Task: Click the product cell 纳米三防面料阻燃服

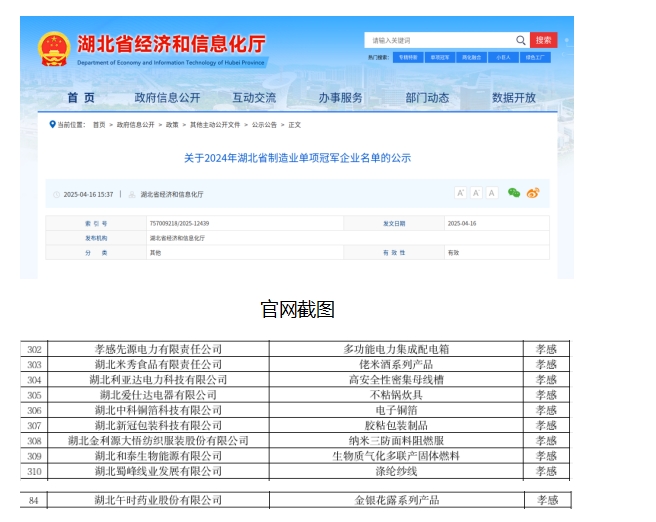Action: coord(396,440)
